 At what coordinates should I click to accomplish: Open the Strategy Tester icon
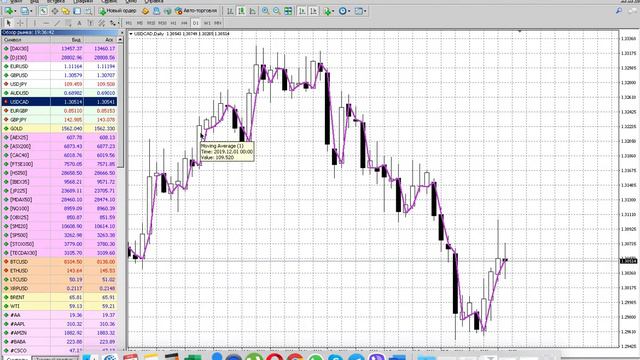[88, 11]
